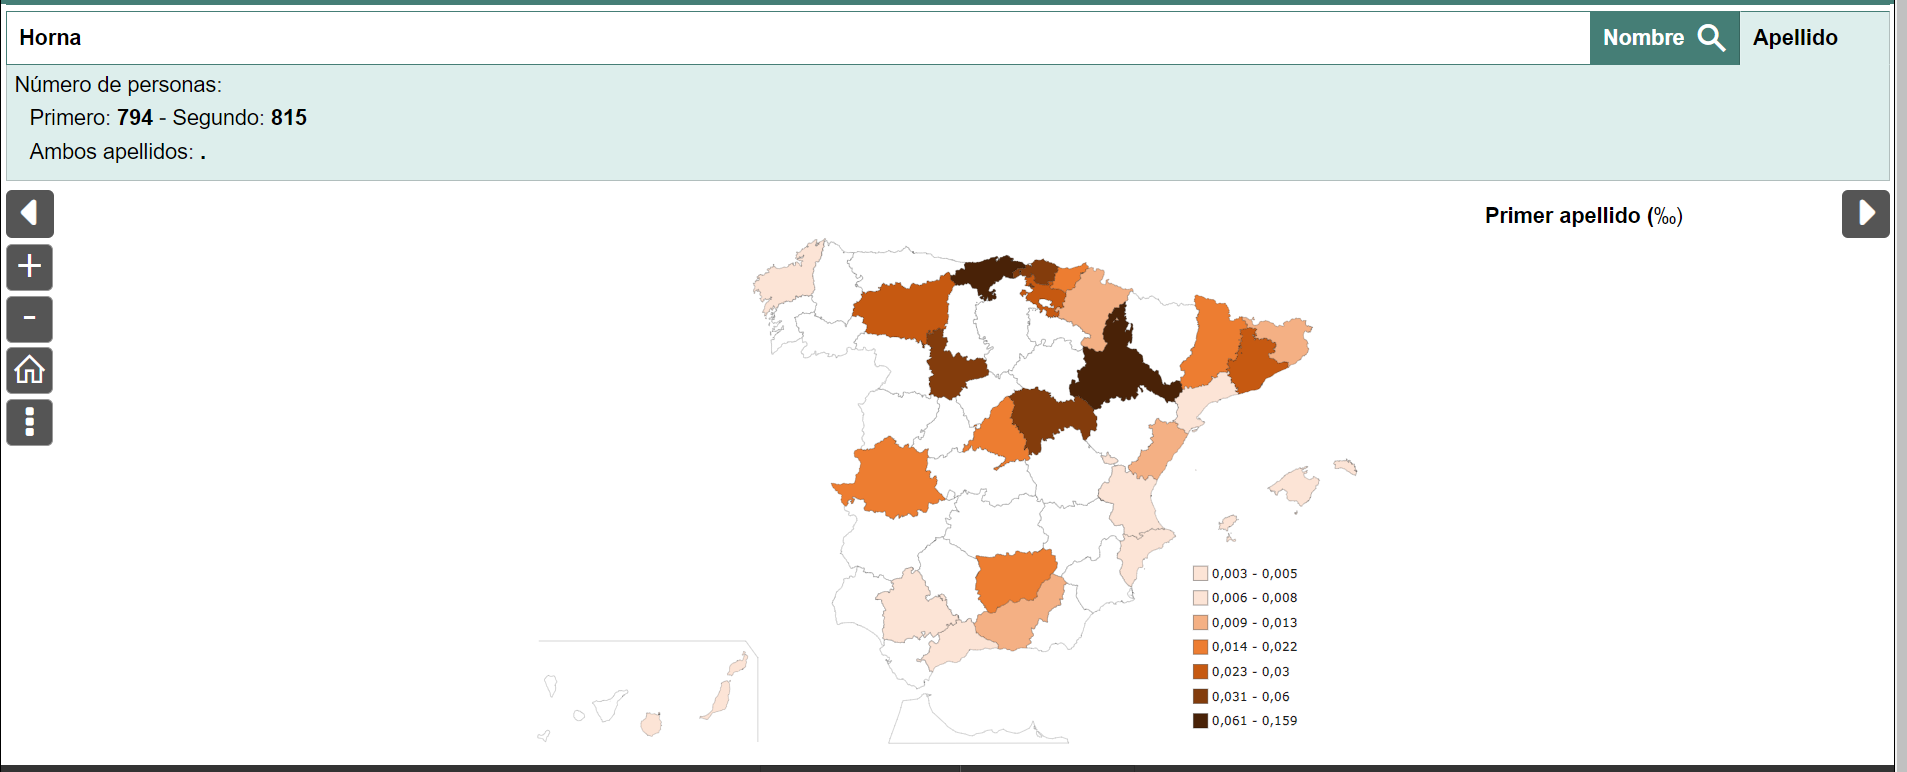Click legend label '0,061 - 0,159'
The width and height of the screenshot is (1907, 772).
(x=1255, y=721)
